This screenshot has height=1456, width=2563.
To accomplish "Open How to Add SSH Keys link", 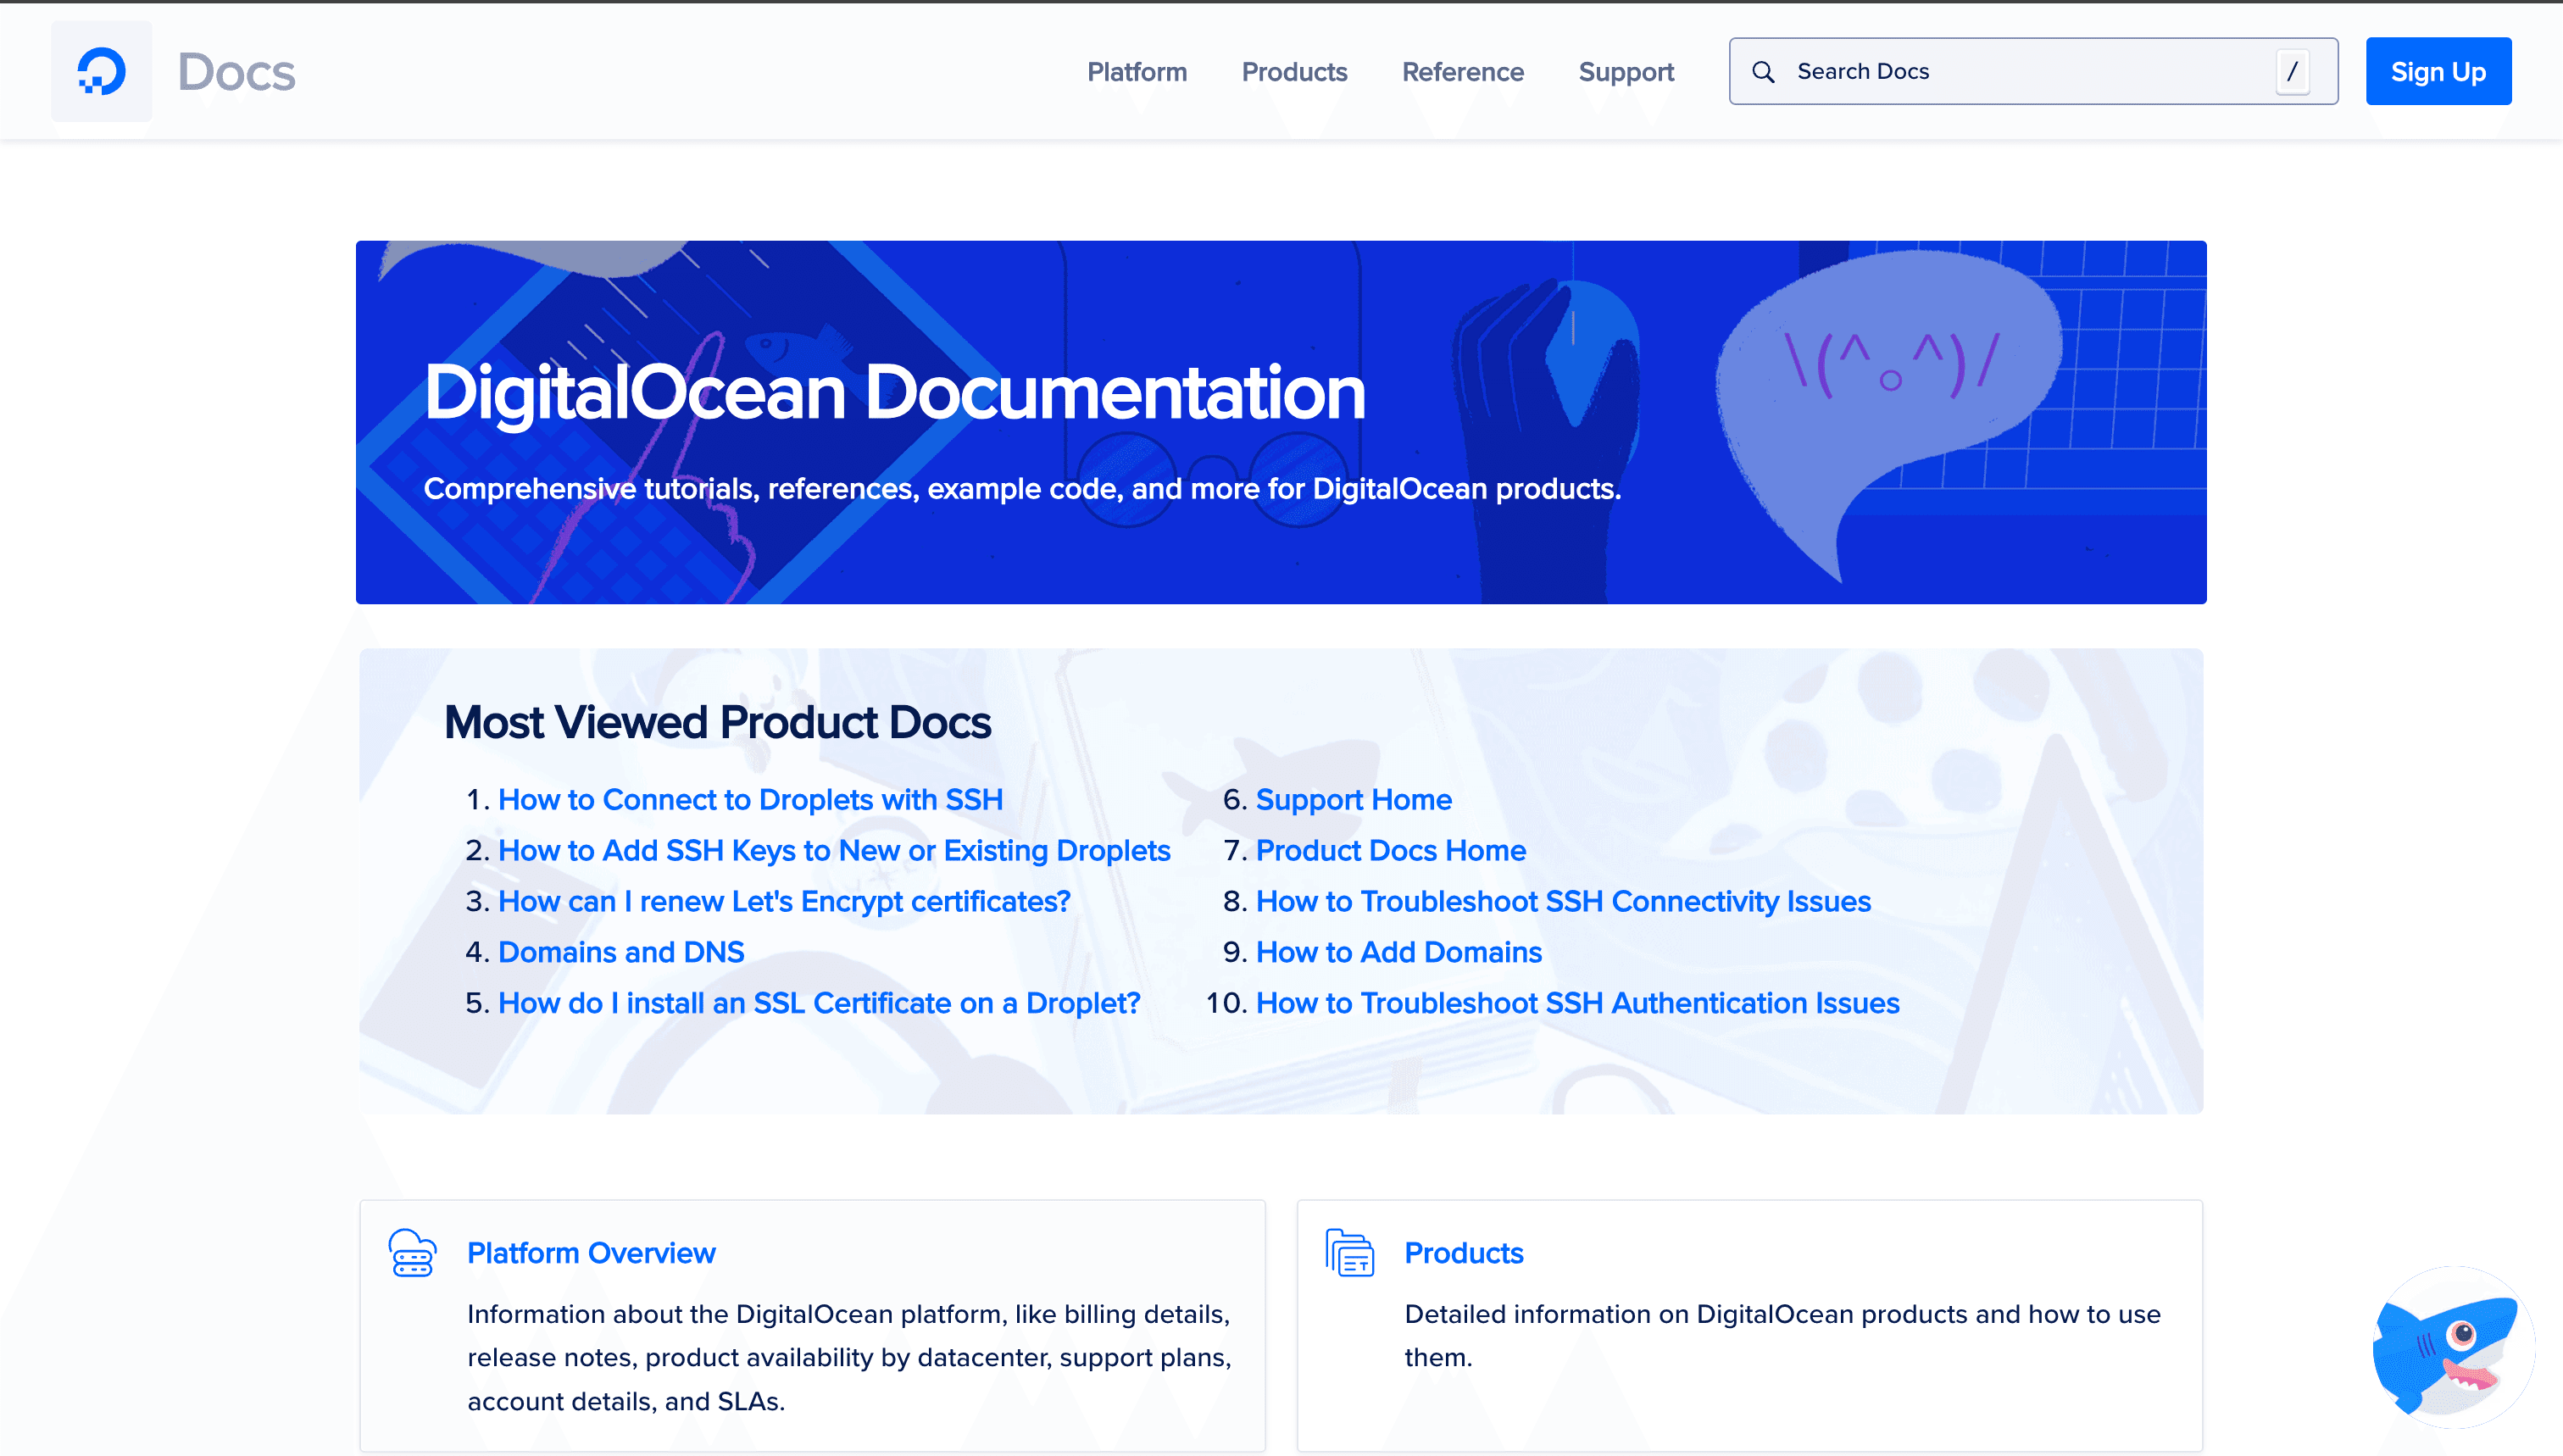I will coord(834,850).
